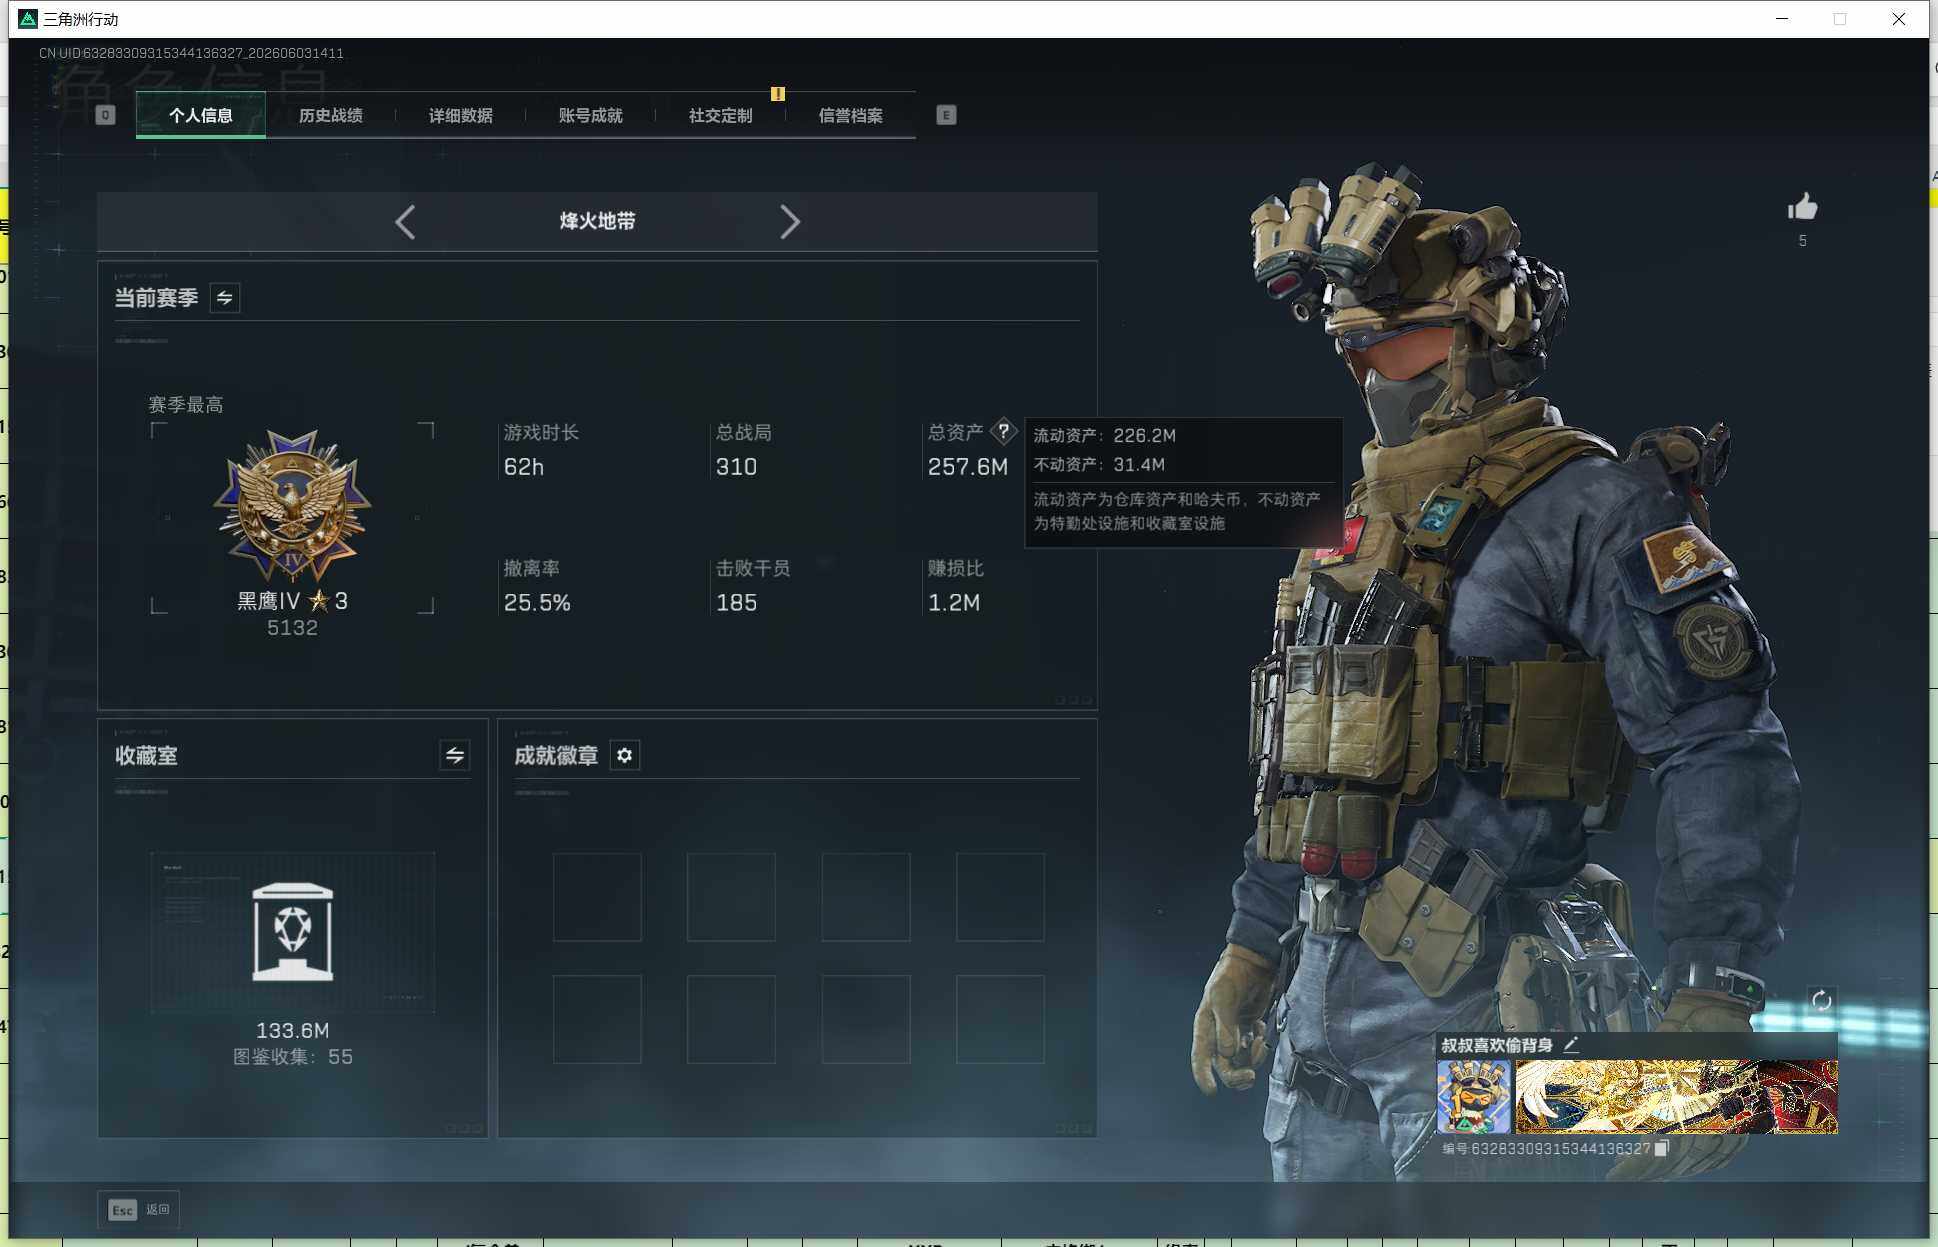Minimize the 三角洲行动 window

pyautogui.click(x=1782, y=19)
